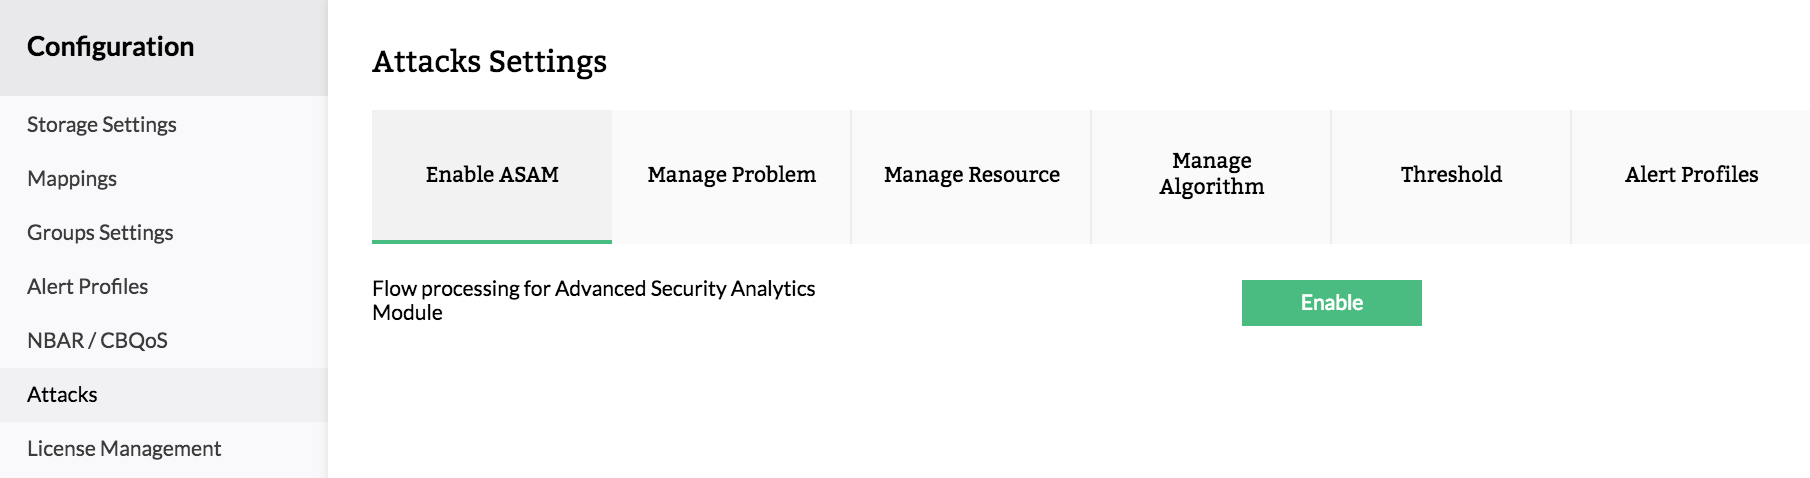Click the green Enable button
This screenshot has width=1810, height=478.
pyautogui.click(x=1331, y=303)
